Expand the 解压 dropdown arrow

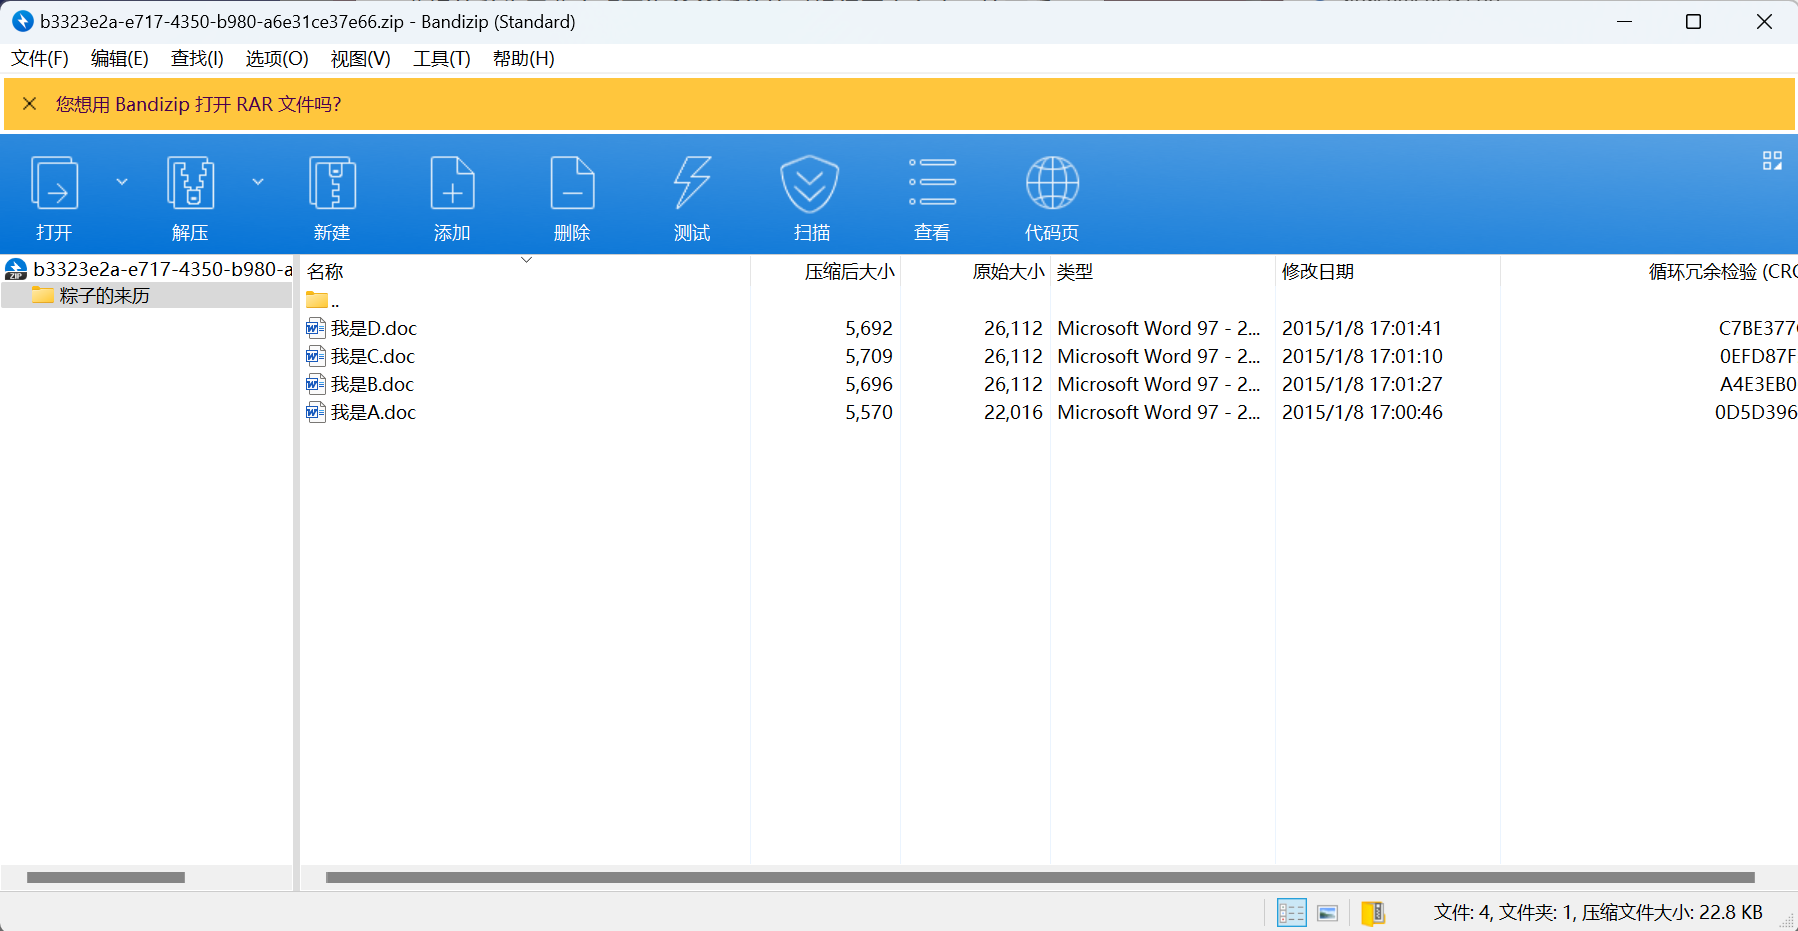click(x=258, y=182)
